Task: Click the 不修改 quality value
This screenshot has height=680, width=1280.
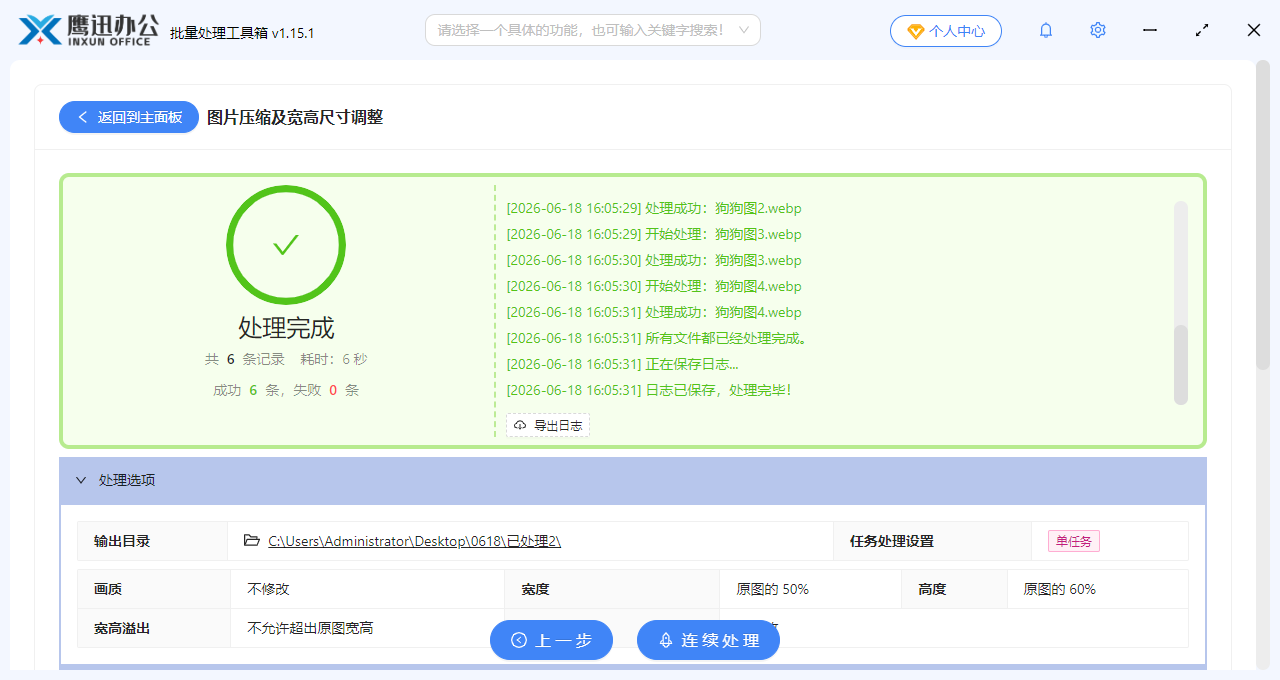Action: (x=268, y=589)
